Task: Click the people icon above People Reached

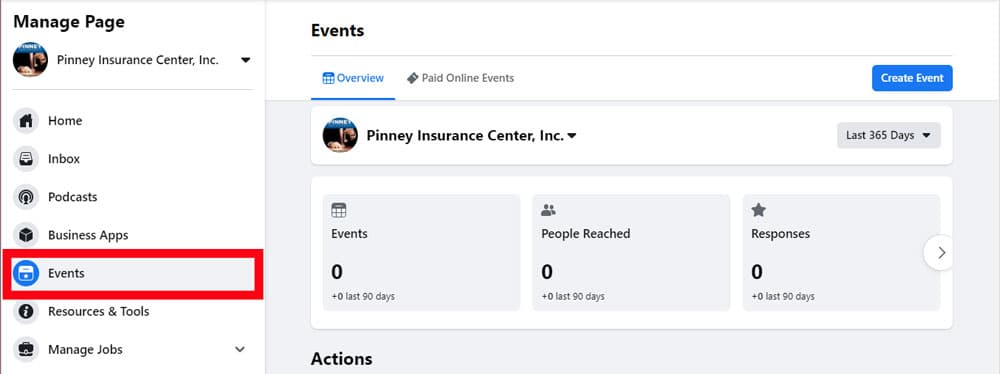Action: click(548, 210)
